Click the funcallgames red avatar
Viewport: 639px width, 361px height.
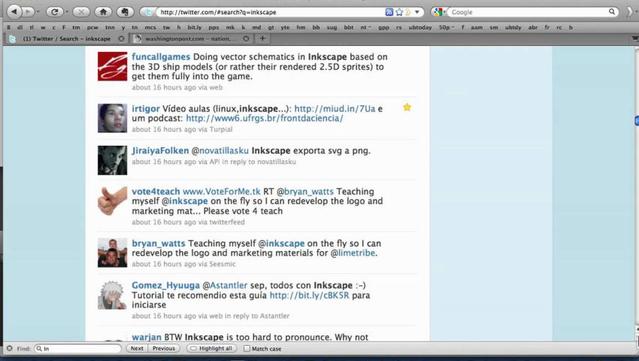pos(112,66)
